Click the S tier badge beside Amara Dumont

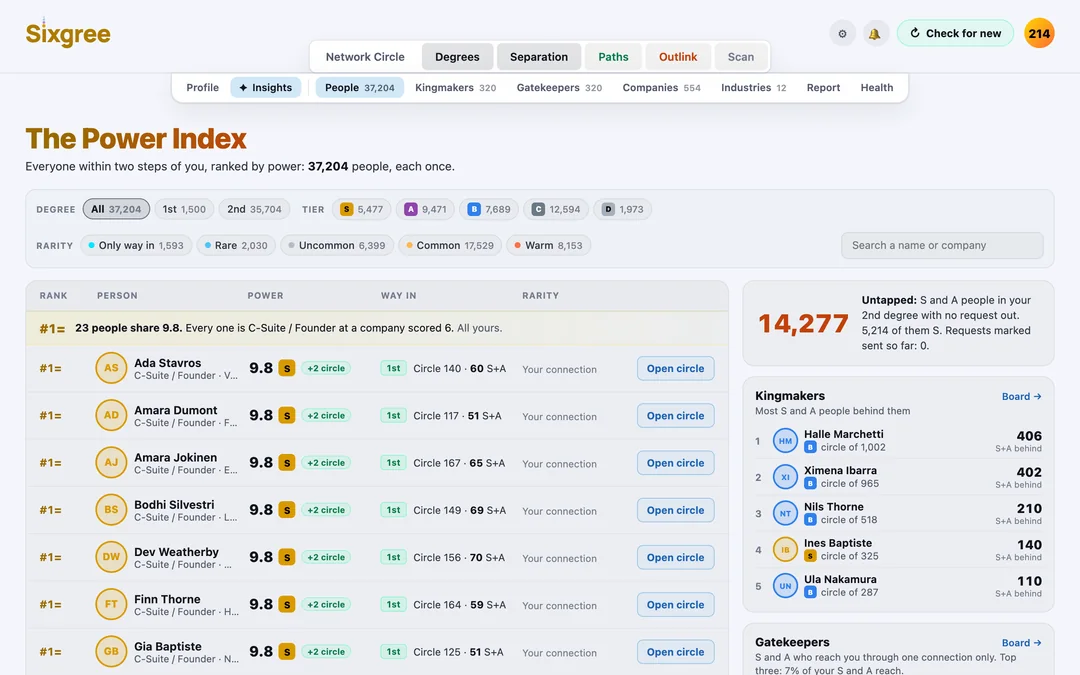click(287, 415)
